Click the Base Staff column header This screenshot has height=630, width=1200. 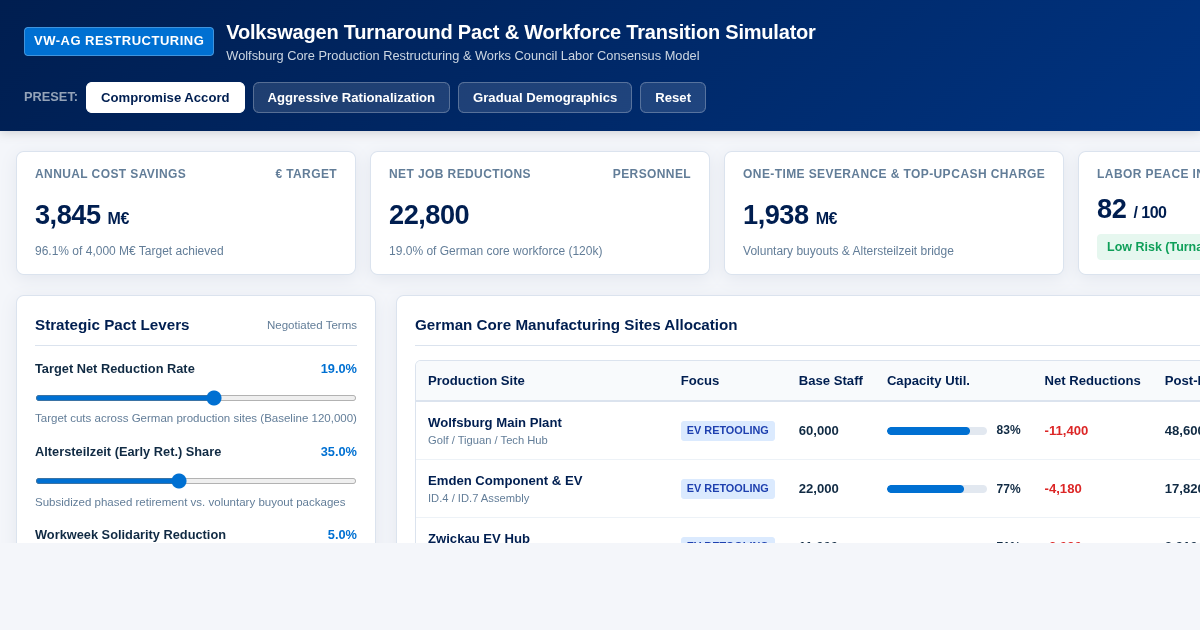[x=831, y=381]
